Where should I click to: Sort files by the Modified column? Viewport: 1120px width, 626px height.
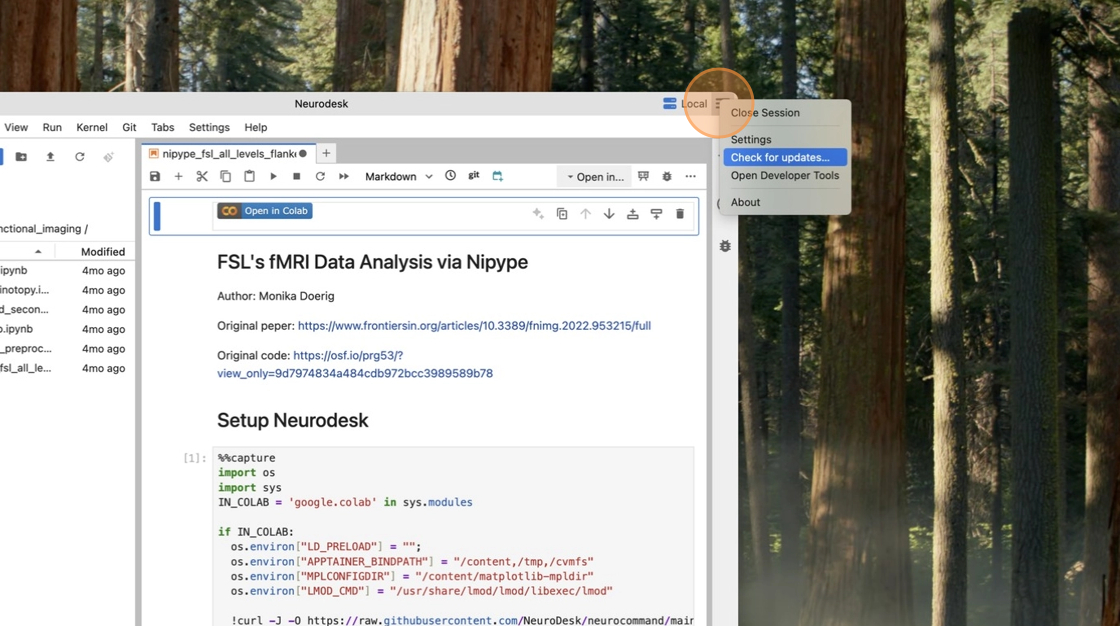click(x=103, y=252)
